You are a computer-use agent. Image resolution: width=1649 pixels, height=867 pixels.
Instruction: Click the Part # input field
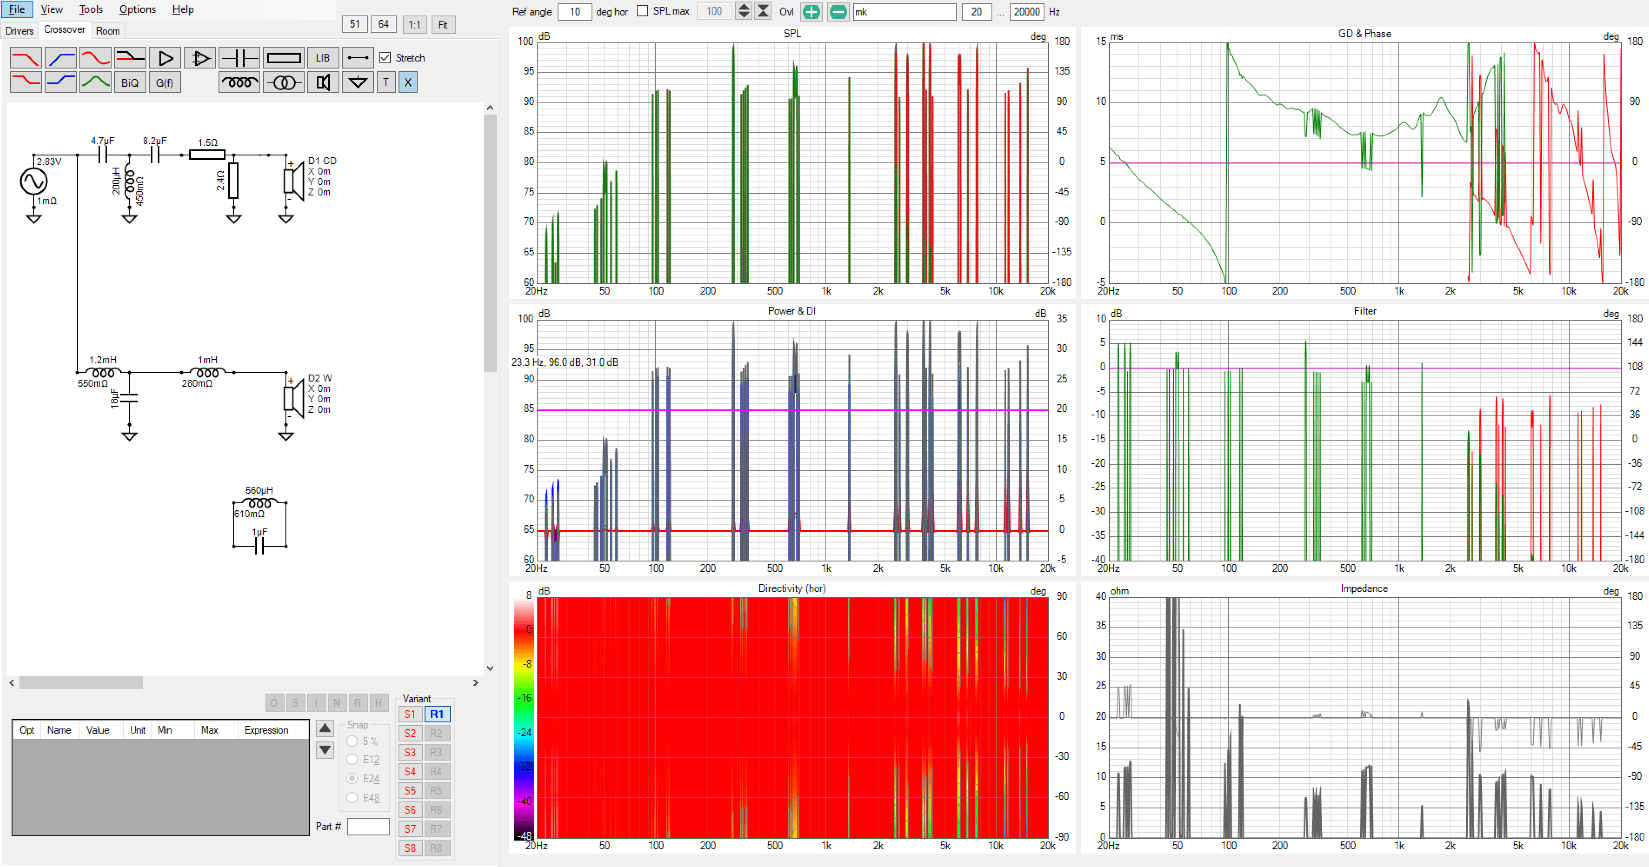[368, 826]
